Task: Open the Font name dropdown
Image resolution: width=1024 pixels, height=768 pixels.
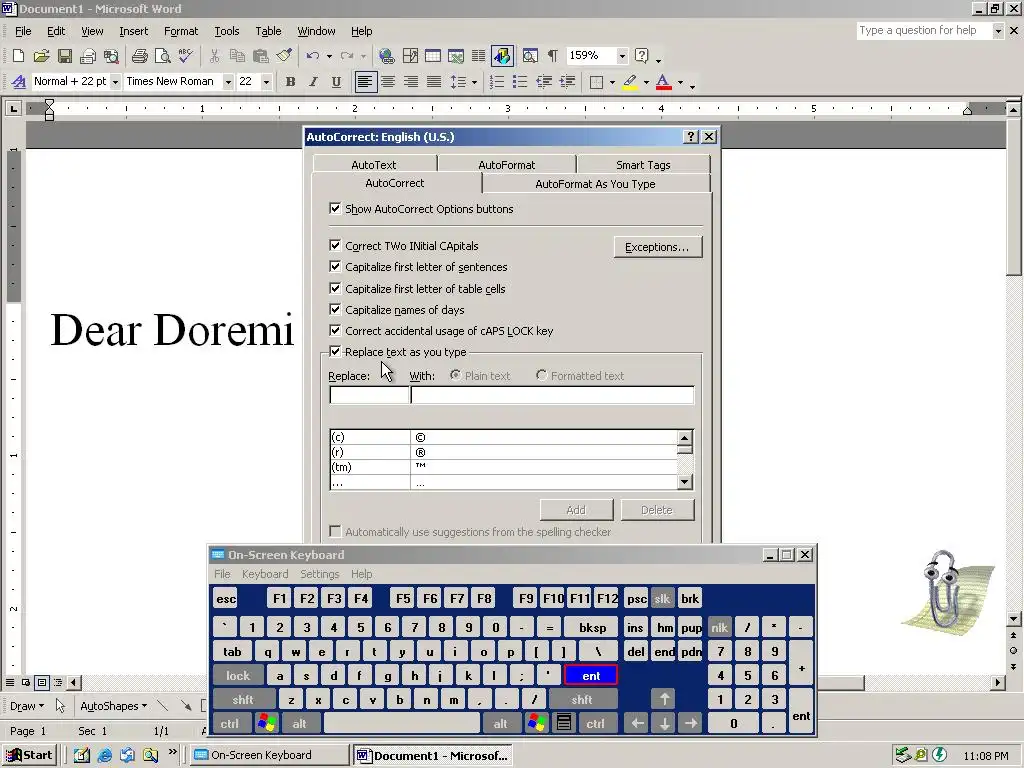Action: pos(228,82)
